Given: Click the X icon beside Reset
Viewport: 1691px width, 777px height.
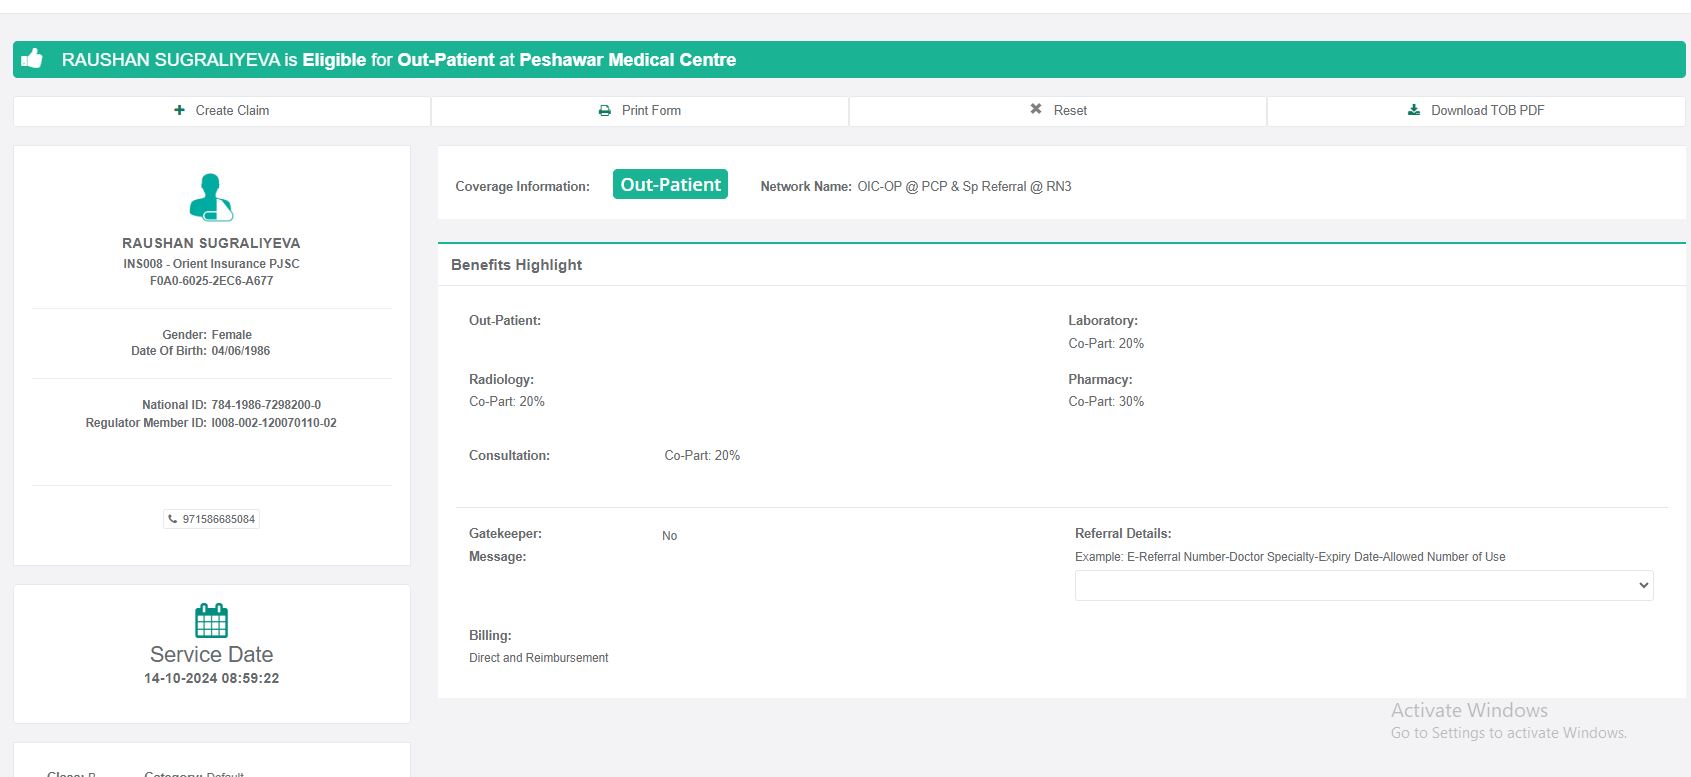Looking at the screenshot, I should [x=1036, y=109].
